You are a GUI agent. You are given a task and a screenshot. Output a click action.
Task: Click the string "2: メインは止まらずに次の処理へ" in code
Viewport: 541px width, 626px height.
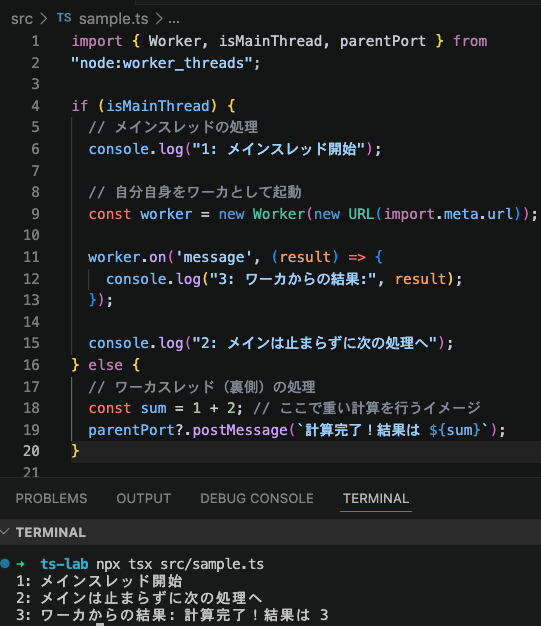click(x=315, y=343)
